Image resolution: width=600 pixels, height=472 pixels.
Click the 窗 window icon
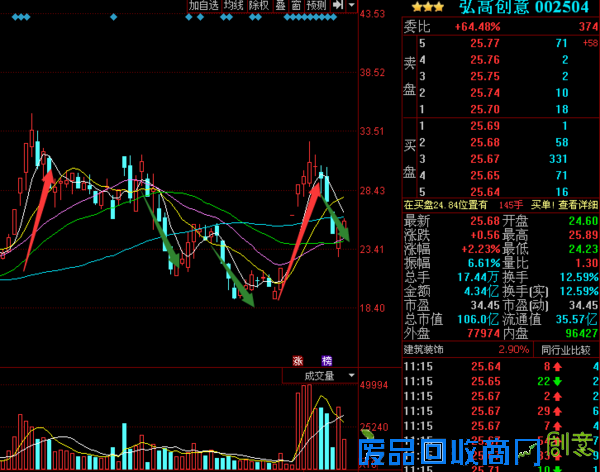pyautogui.click(x=297, y=6)
